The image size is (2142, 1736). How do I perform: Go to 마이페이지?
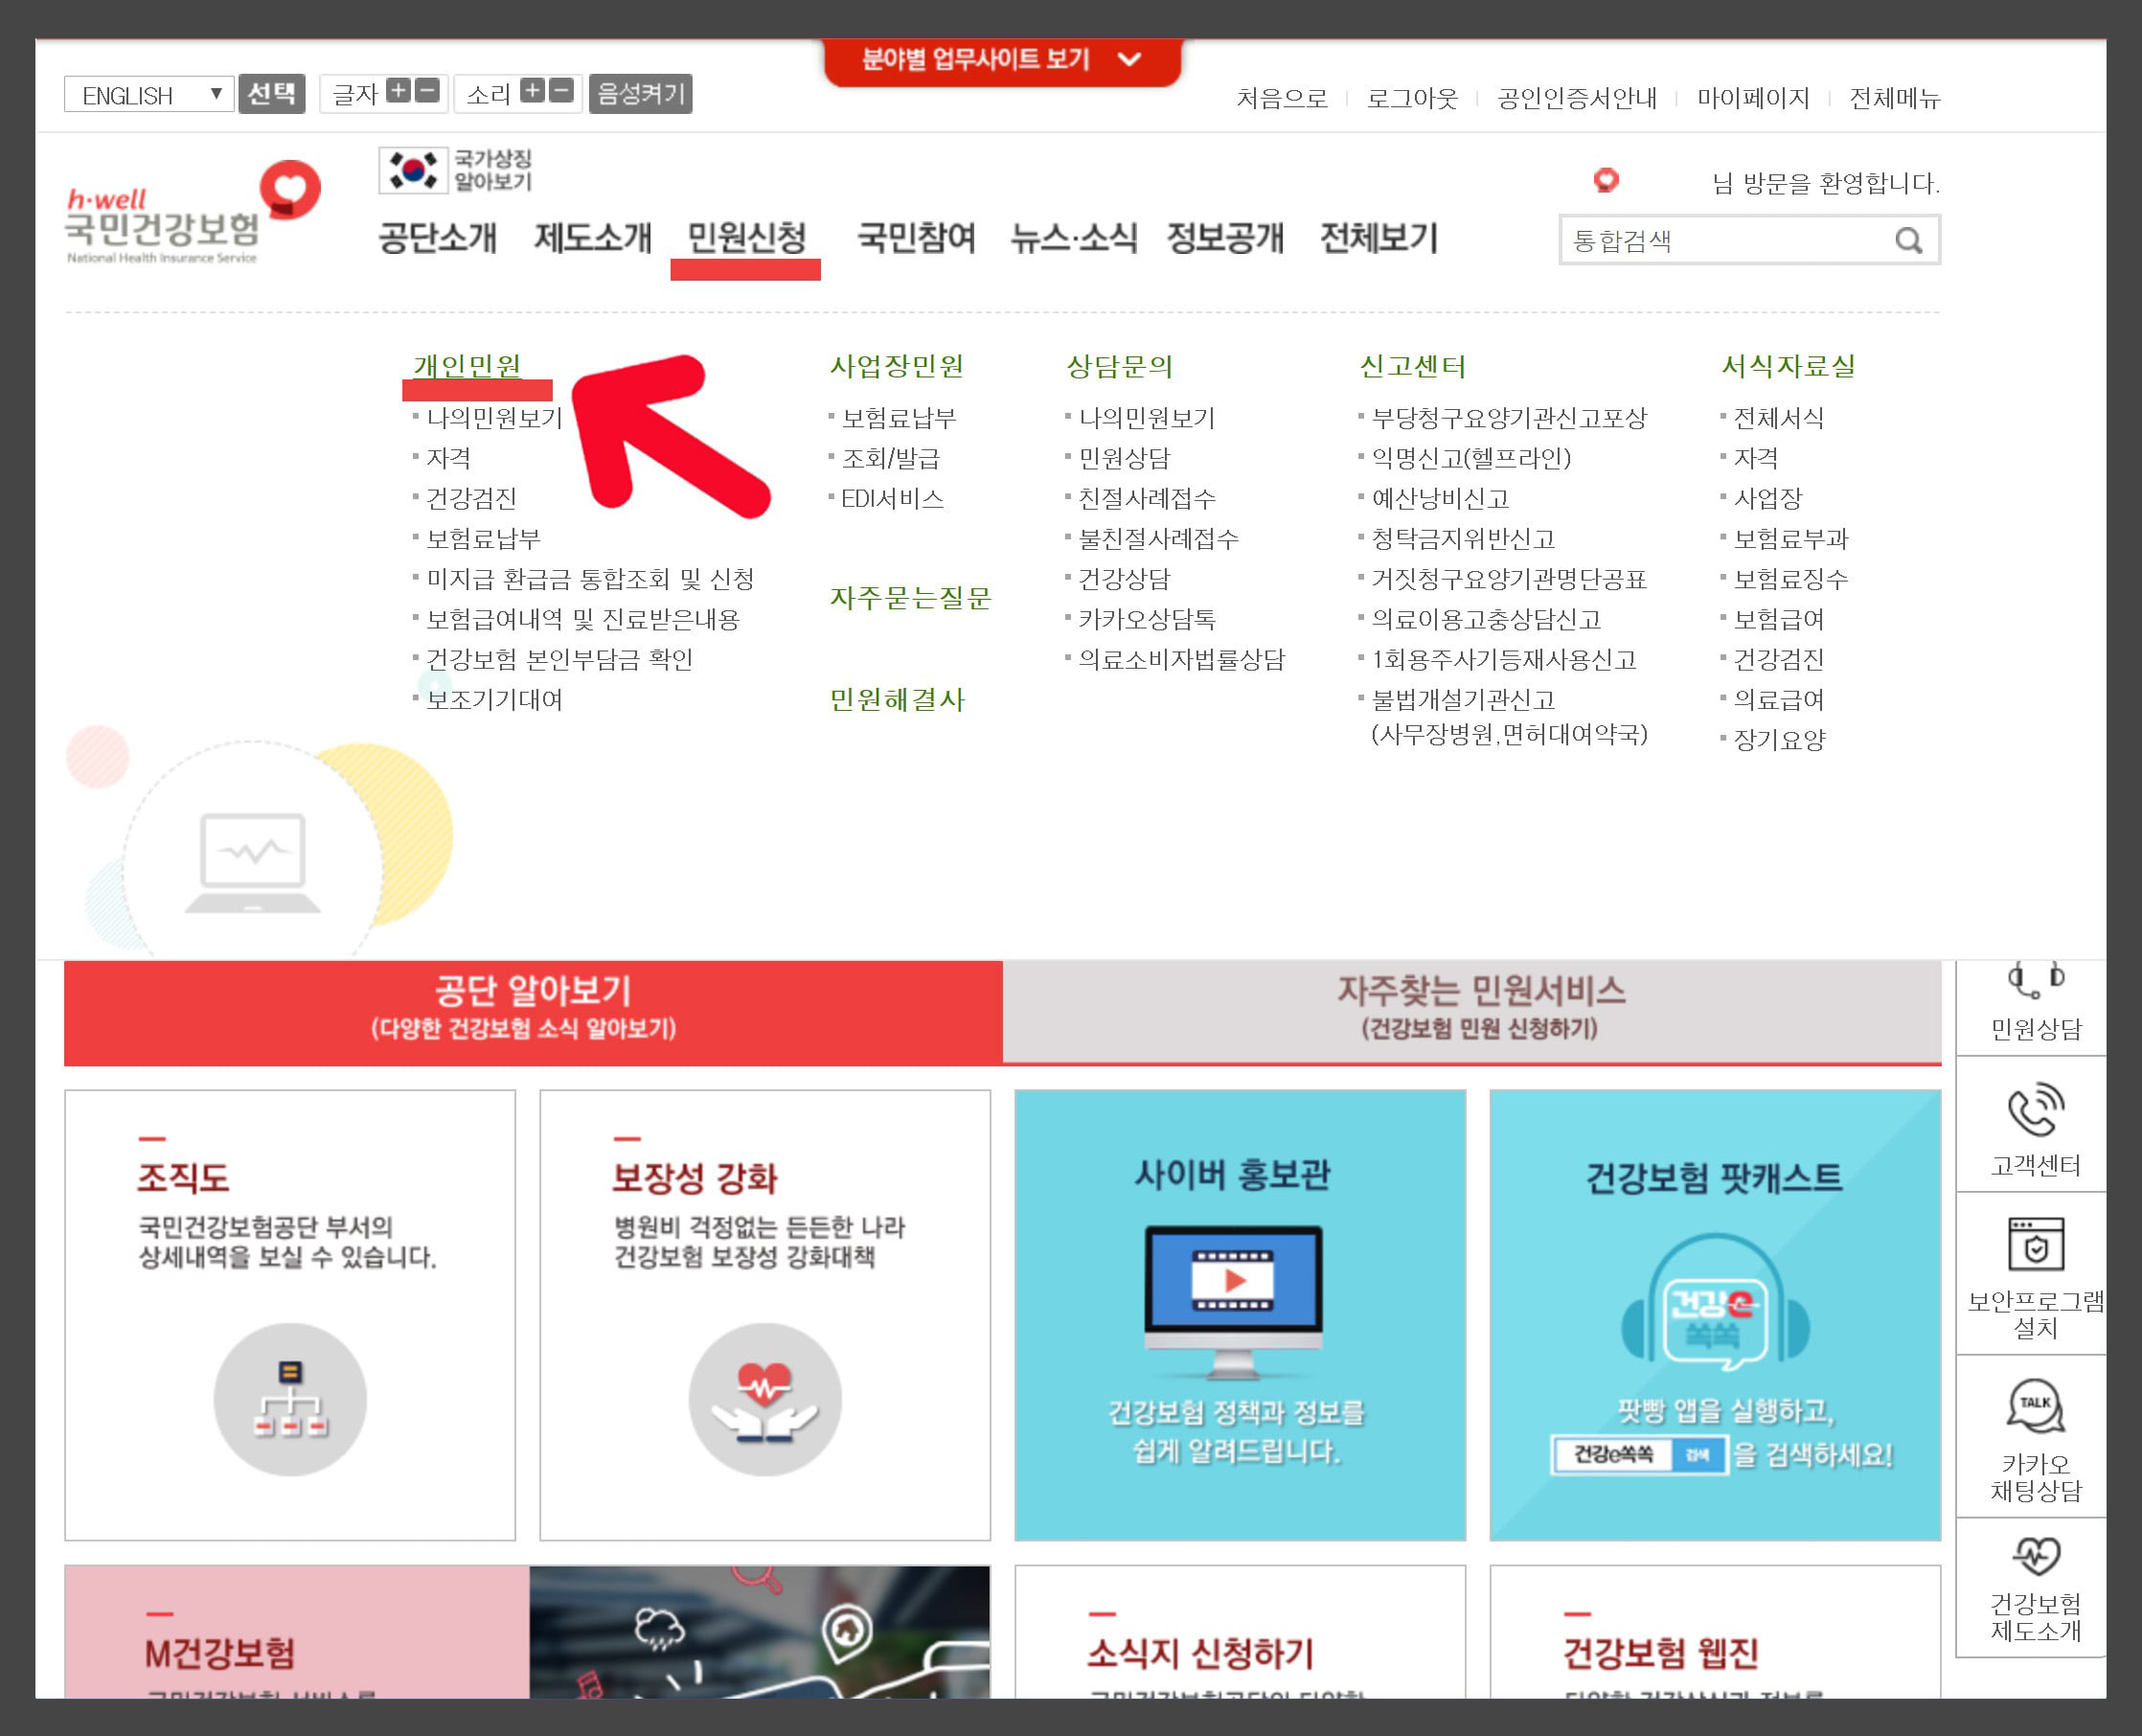click(x=1753, y=98)
